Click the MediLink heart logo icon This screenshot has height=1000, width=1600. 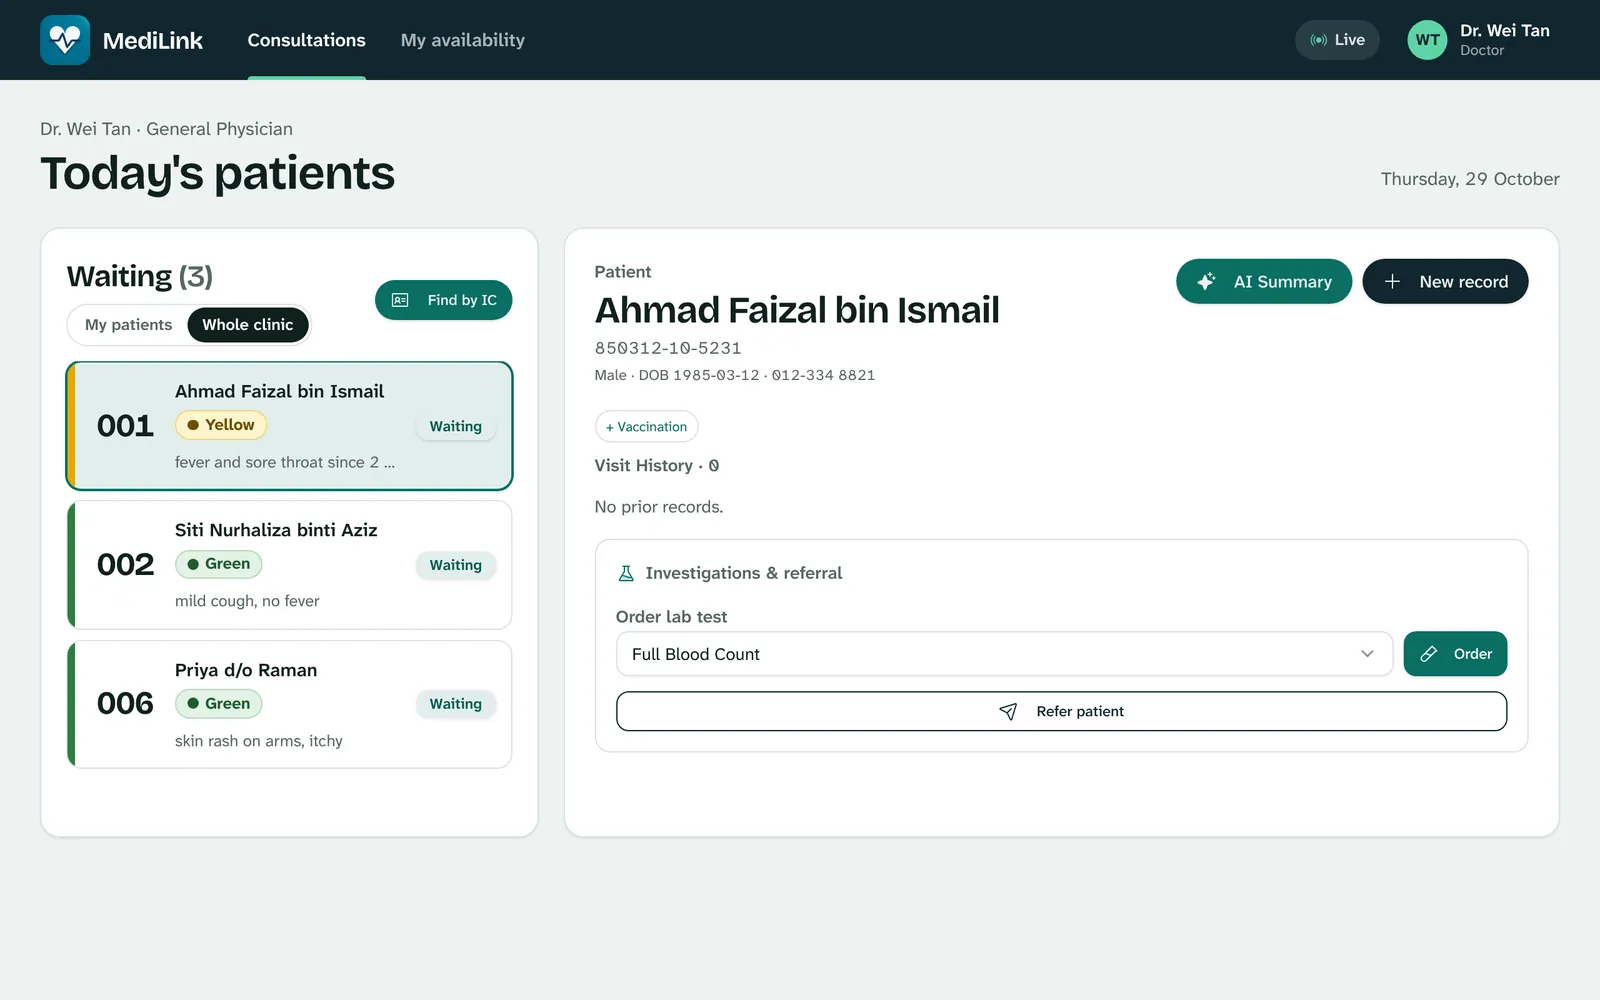(65, 40)
